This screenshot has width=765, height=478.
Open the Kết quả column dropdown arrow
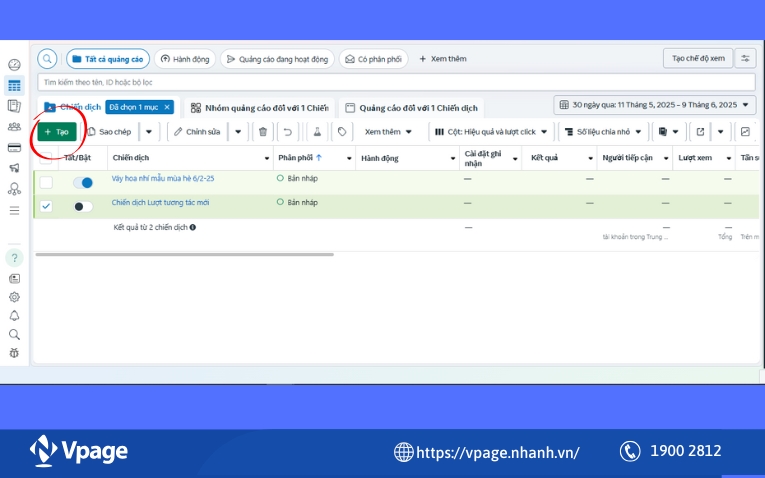click(x=590, y=158)
